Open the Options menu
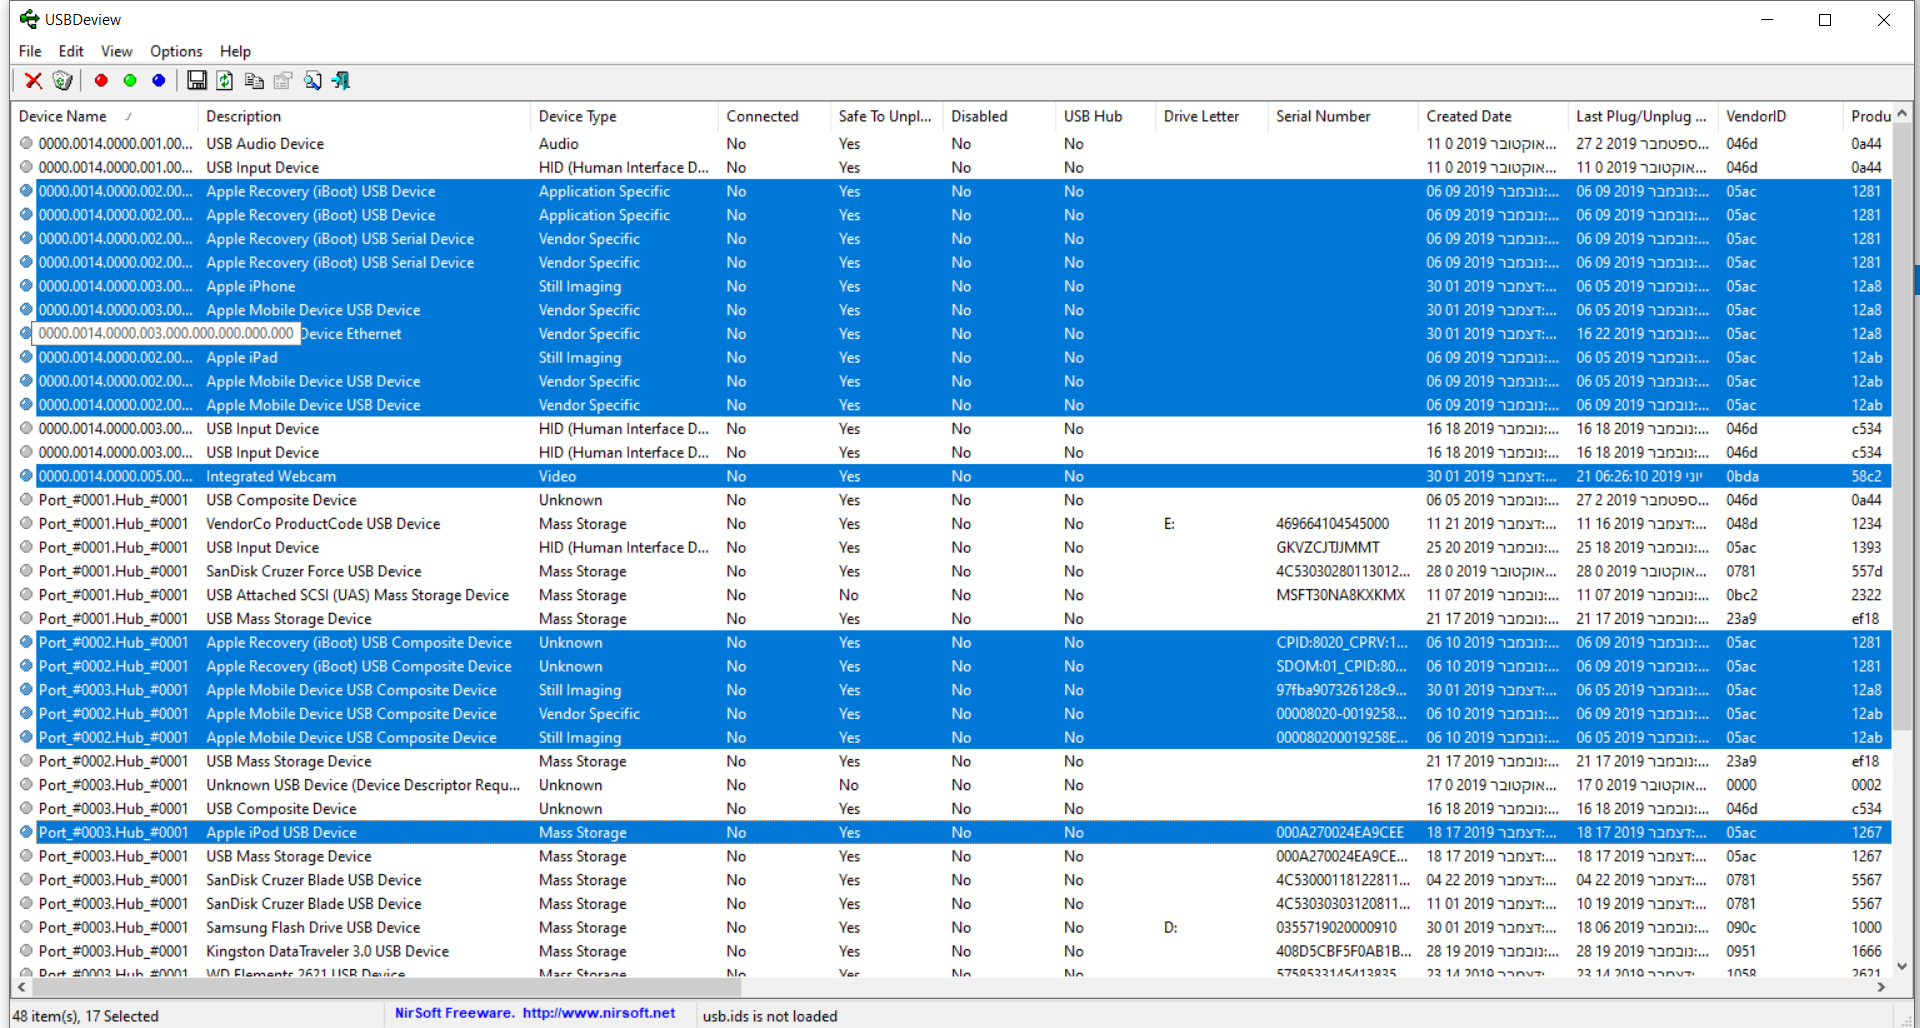Viewport: 1920px width, 1028px height. pyautogui.click(x=176, y=51)
